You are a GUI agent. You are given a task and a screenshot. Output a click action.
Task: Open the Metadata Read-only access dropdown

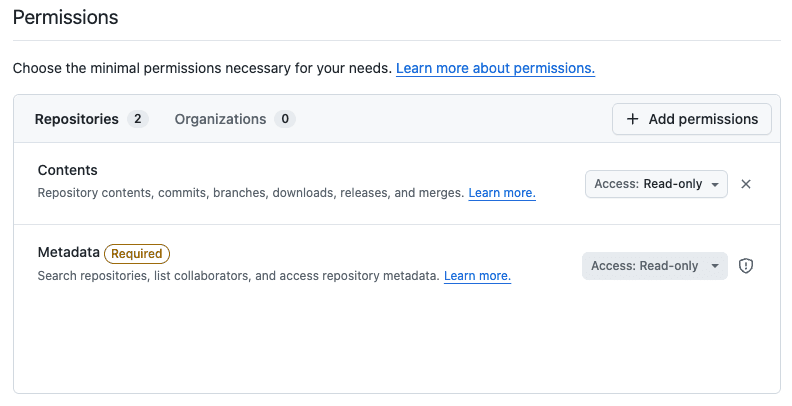point(655,266)
